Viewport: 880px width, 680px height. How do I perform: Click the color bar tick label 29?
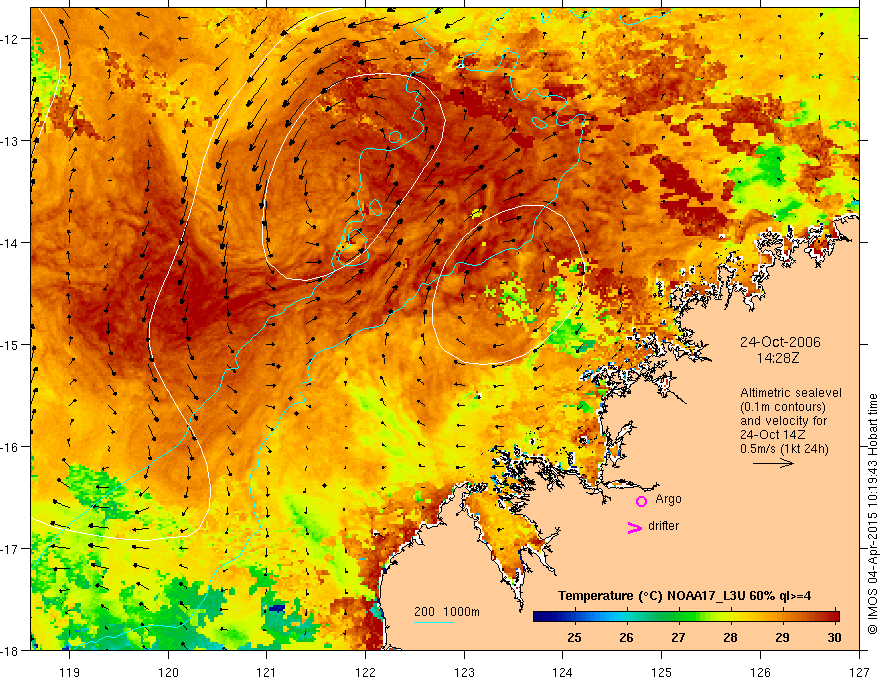pyautogui.click(x=782, y=637)
